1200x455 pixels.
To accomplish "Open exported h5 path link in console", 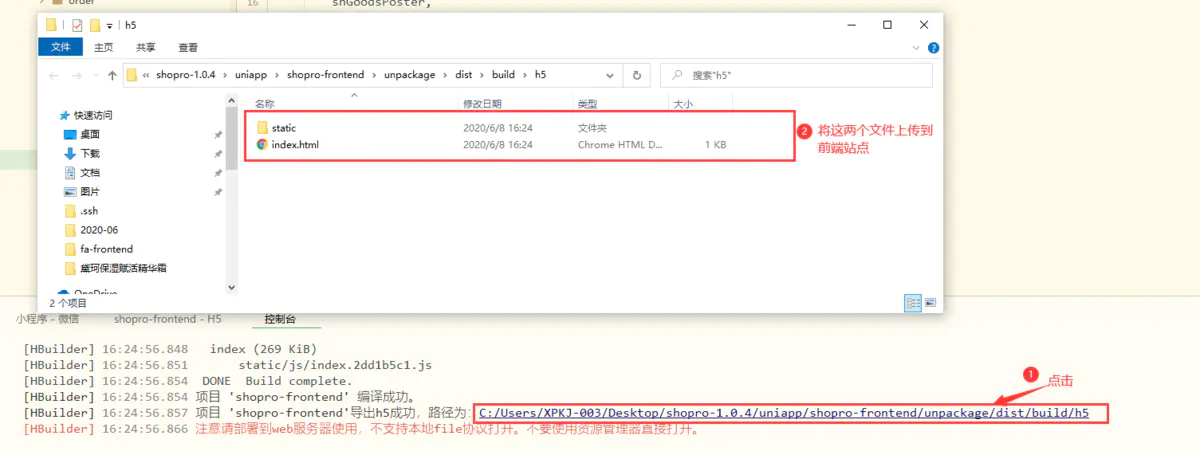I will [784, 413].
